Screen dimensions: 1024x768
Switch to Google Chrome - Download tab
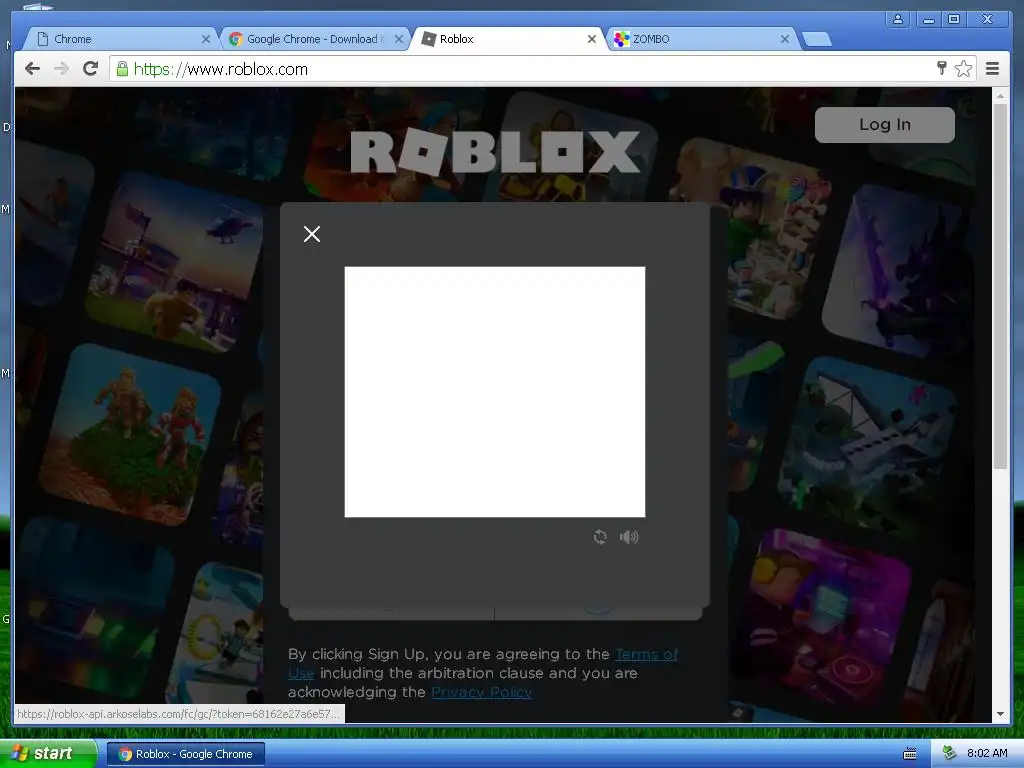coord(312,39)
